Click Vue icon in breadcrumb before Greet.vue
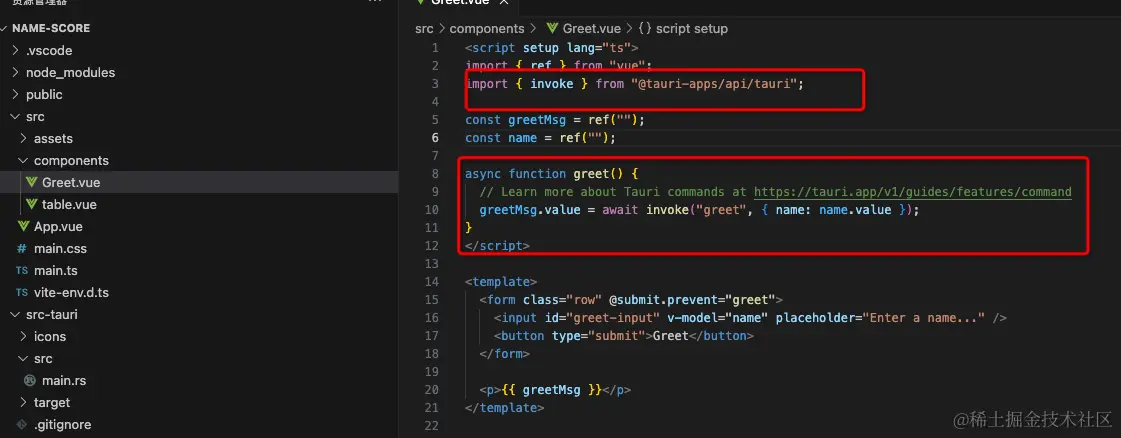Viewport: 1121px width, 438px height. pyautogui.click(x=552, y=29)
